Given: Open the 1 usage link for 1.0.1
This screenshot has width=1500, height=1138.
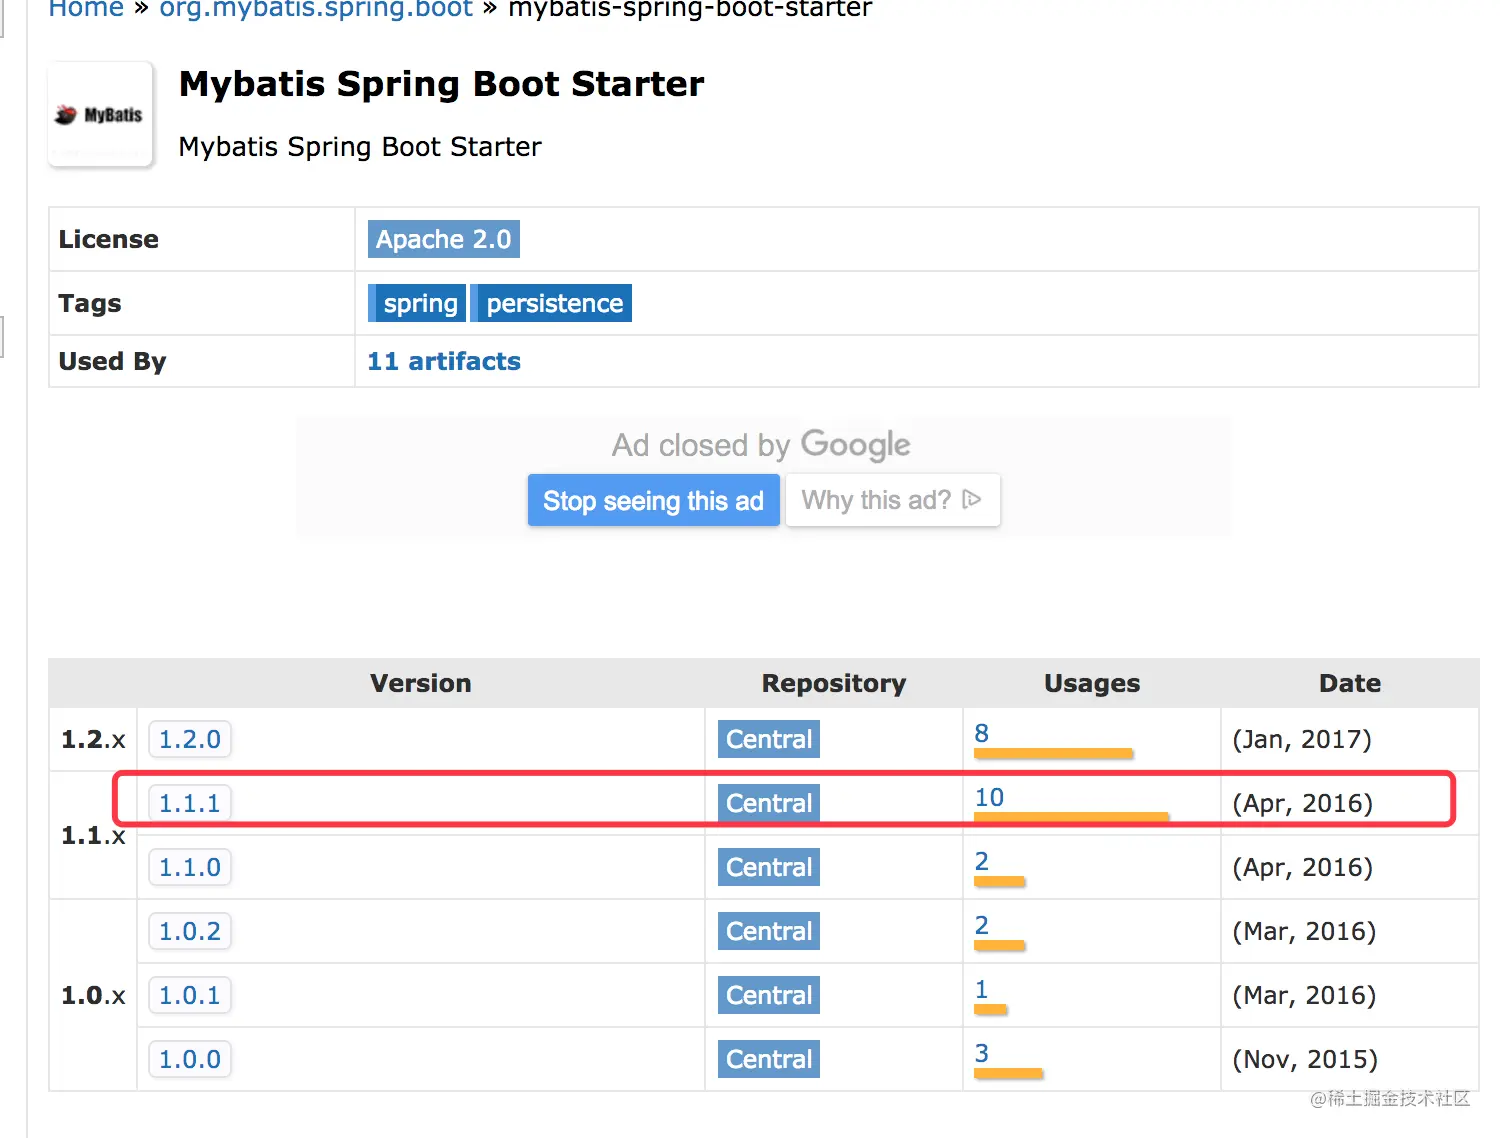Looking at the screenshot, I should click(x=982, y=989).
